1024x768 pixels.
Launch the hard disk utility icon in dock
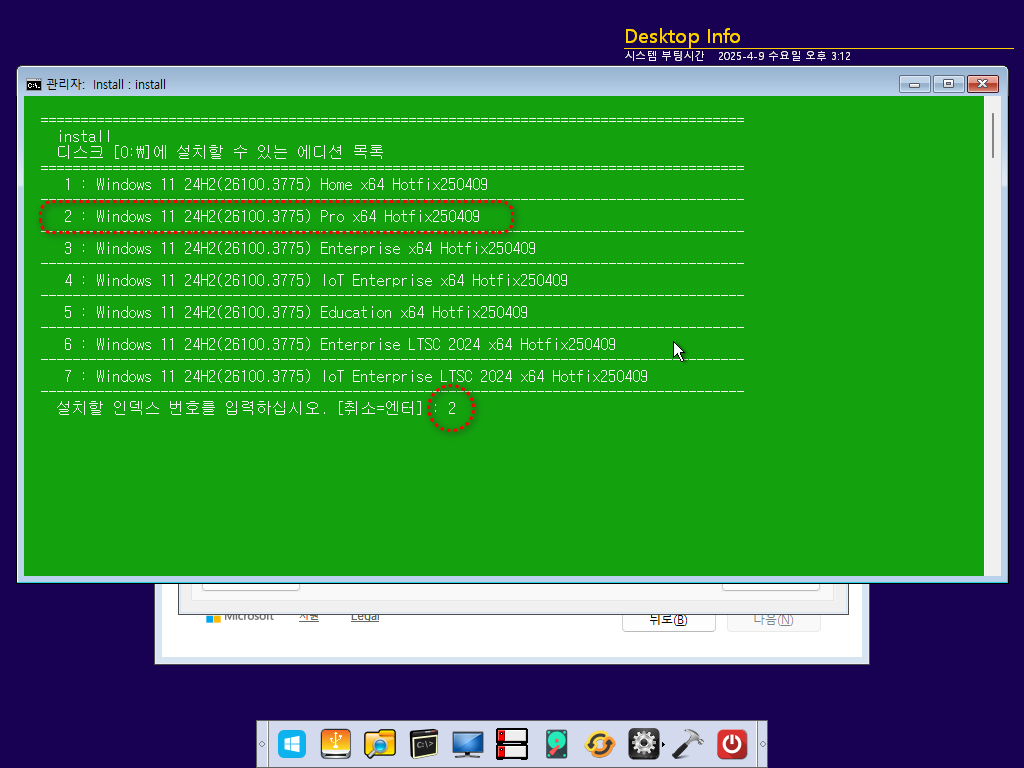(556, 744)
